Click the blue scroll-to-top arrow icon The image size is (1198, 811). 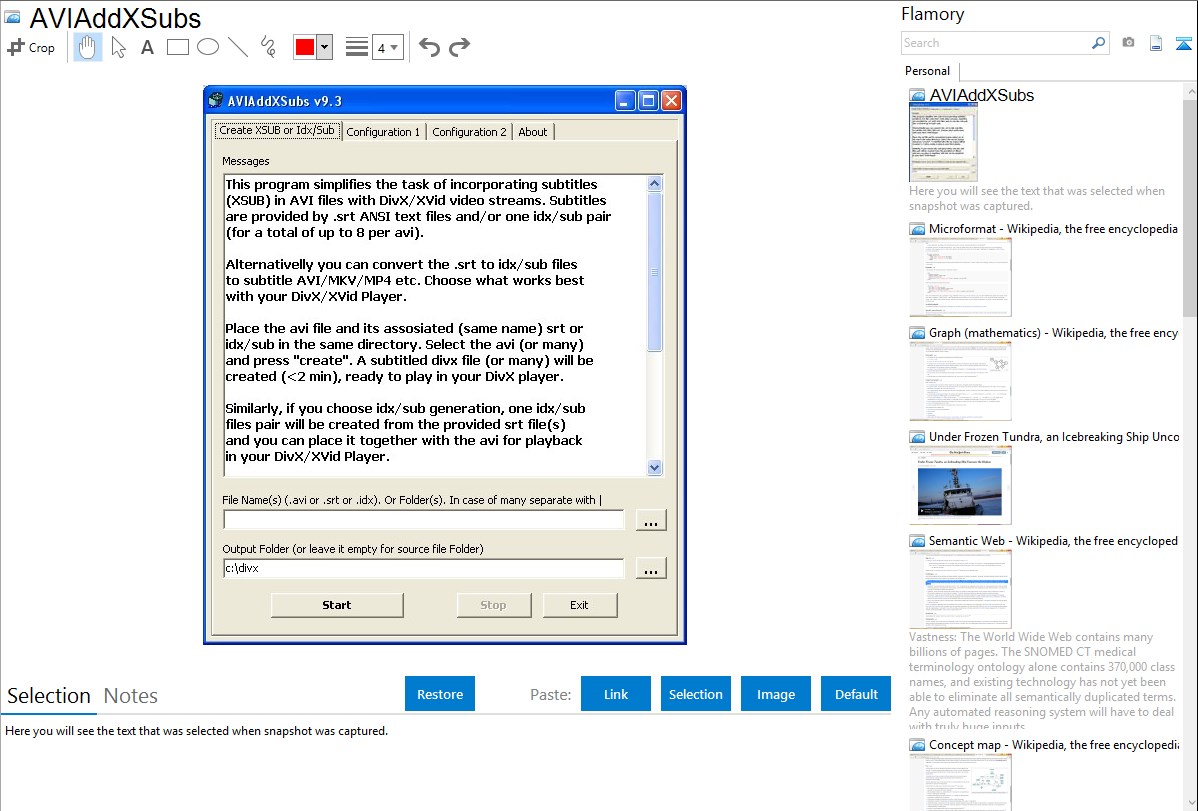coord(1183,43)
